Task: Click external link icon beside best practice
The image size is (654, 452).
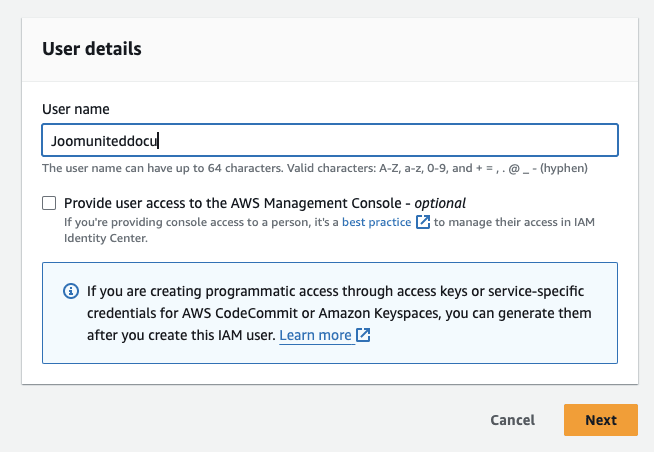Action: coord(422,222)
